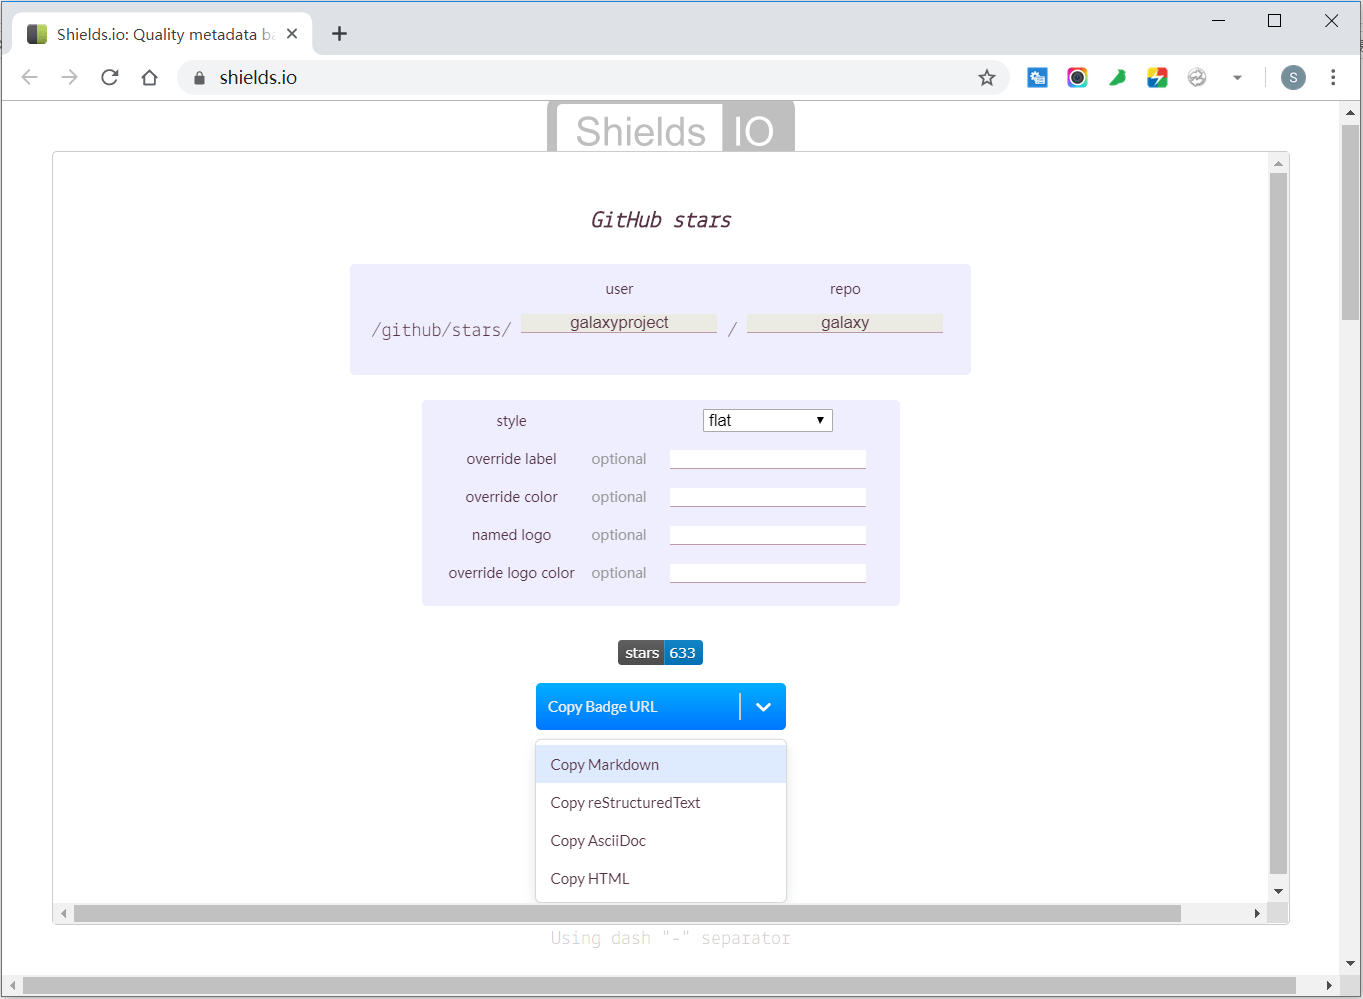Open the multicolor square extension icon
Viewport: 1363px width, 999px height.
[1157, 77]
